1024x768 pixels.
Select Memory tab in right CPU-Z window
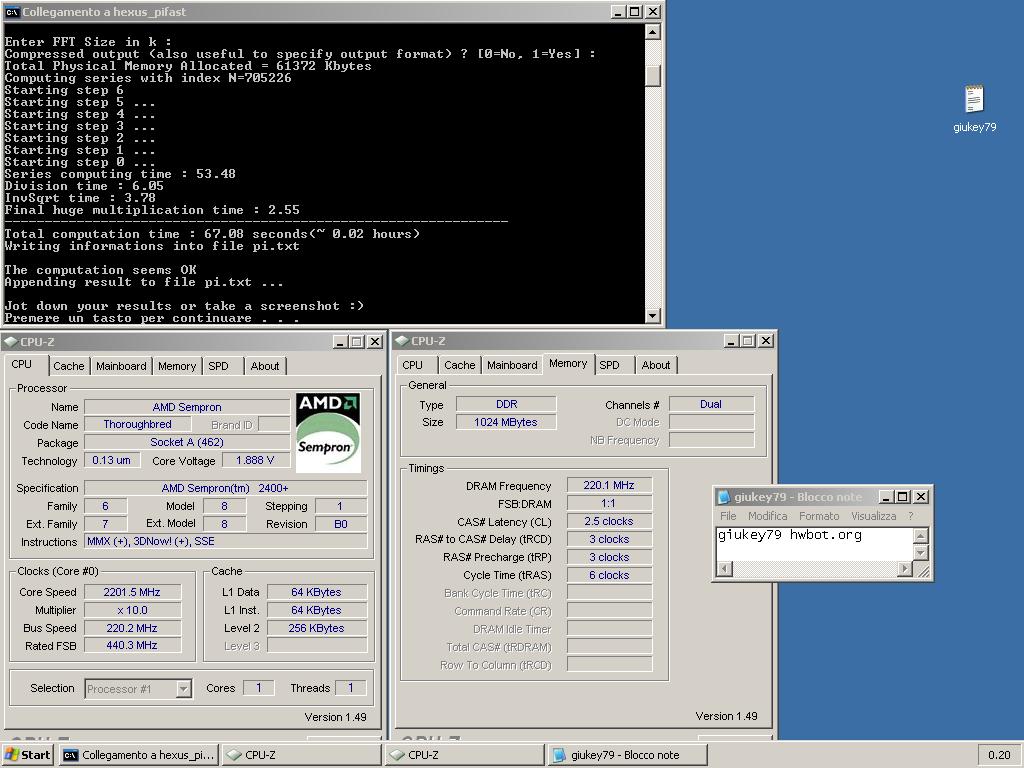pyautogui.click(x=568, y=364)
